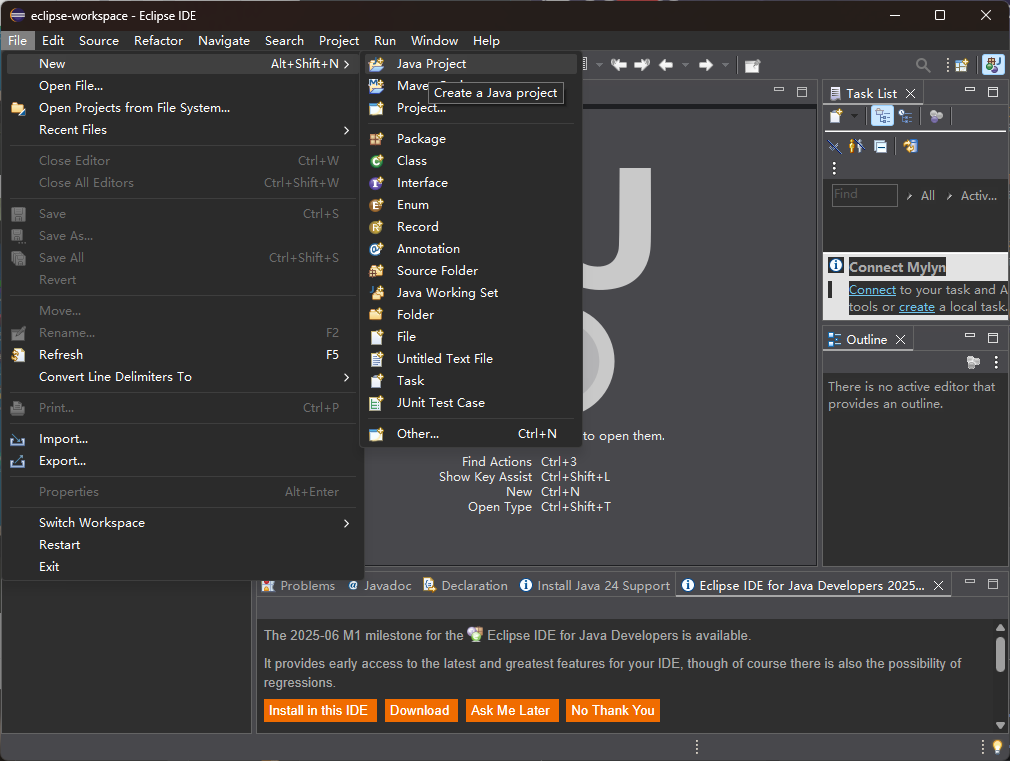Click the Open Perspective icon
The width and height of the screenshot is (1010, 761).
click(962, 65)
